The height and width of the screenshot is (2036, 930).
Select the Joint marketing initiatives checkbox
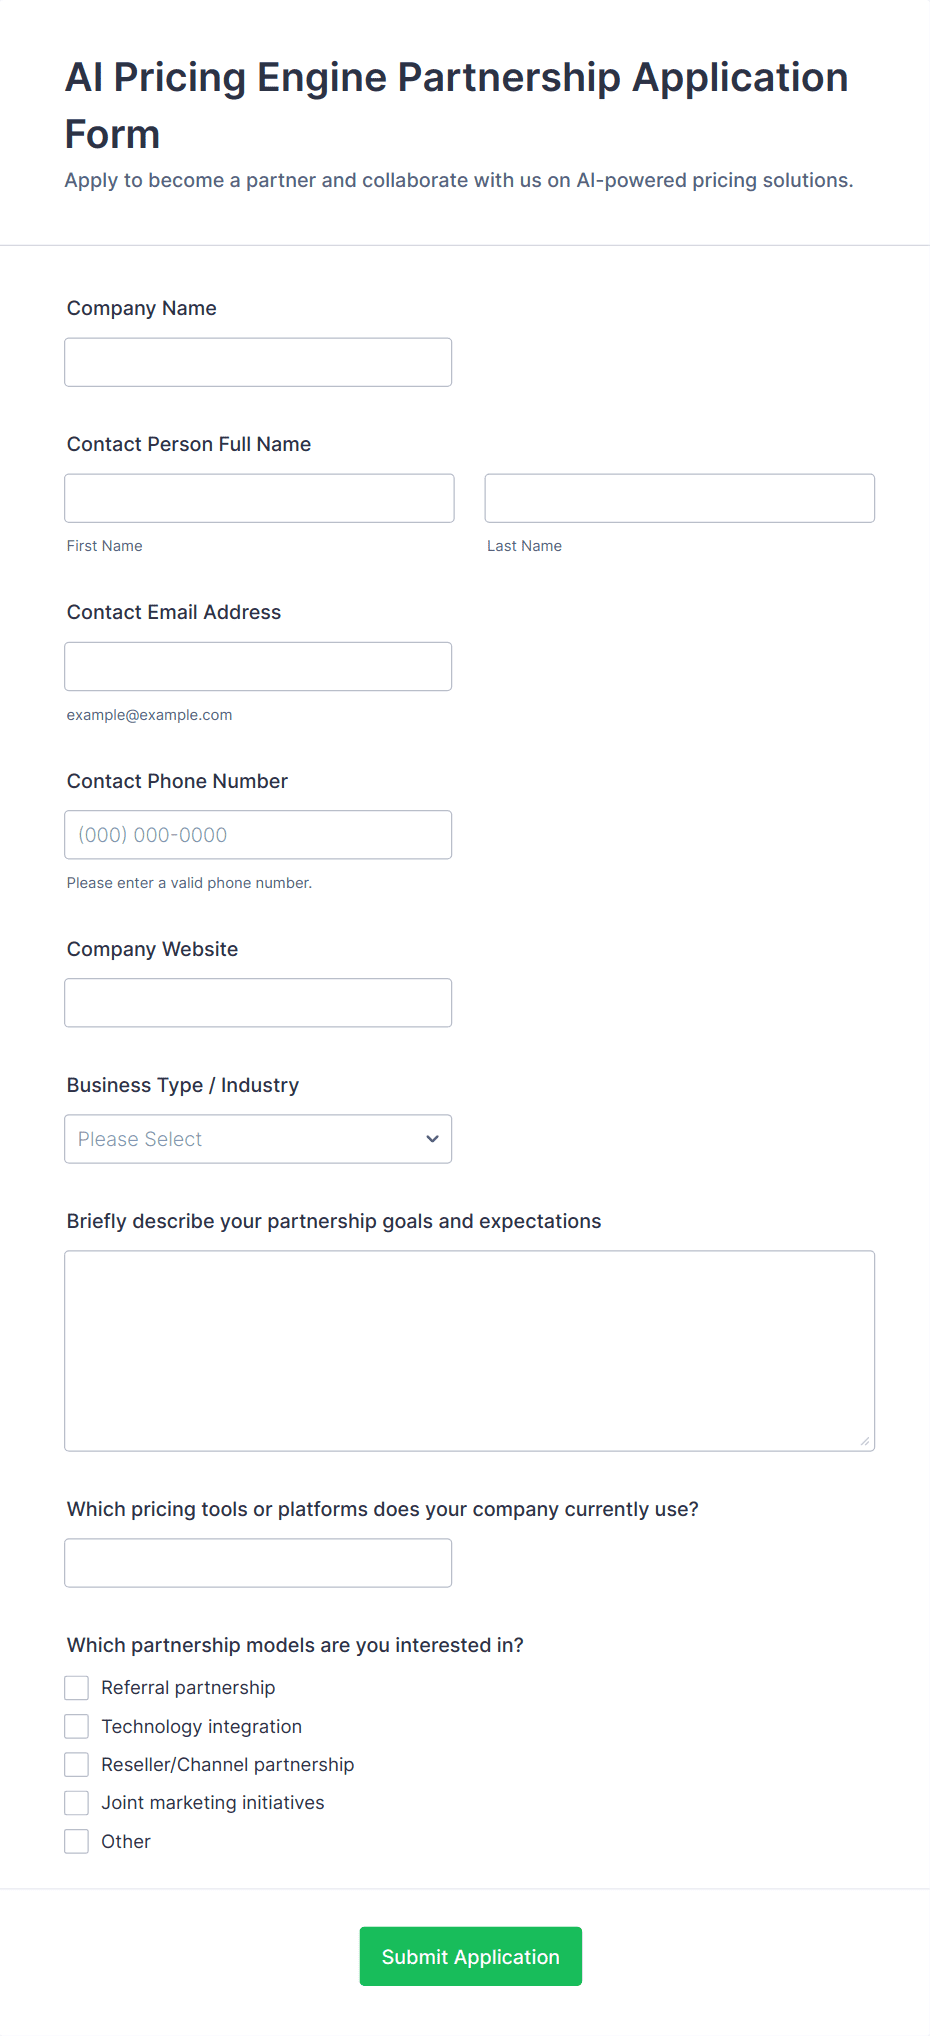[x=77, y=1803]
